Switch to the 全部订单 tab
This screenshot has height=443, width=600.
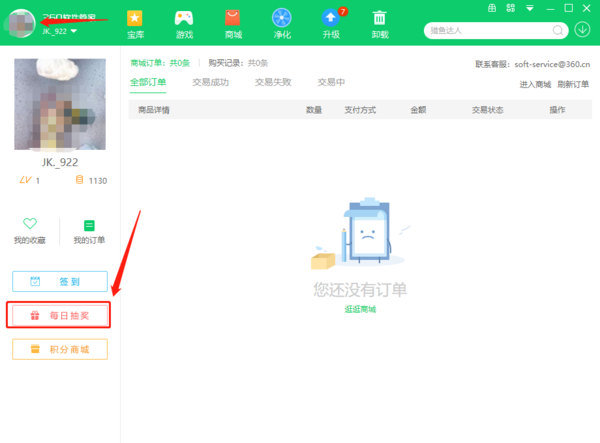[148, 82]
